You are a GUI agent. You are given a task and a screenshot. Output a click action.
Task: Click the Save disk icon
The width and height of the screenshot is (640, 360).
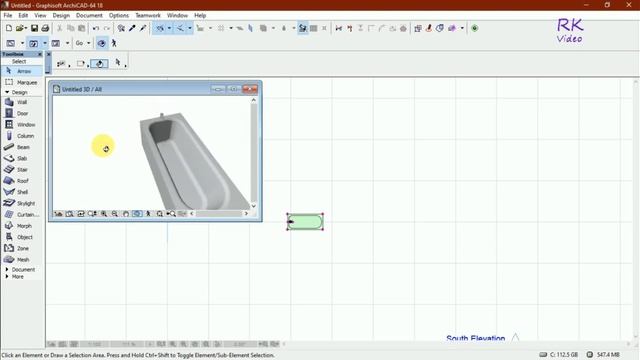[x=34, y=28]
